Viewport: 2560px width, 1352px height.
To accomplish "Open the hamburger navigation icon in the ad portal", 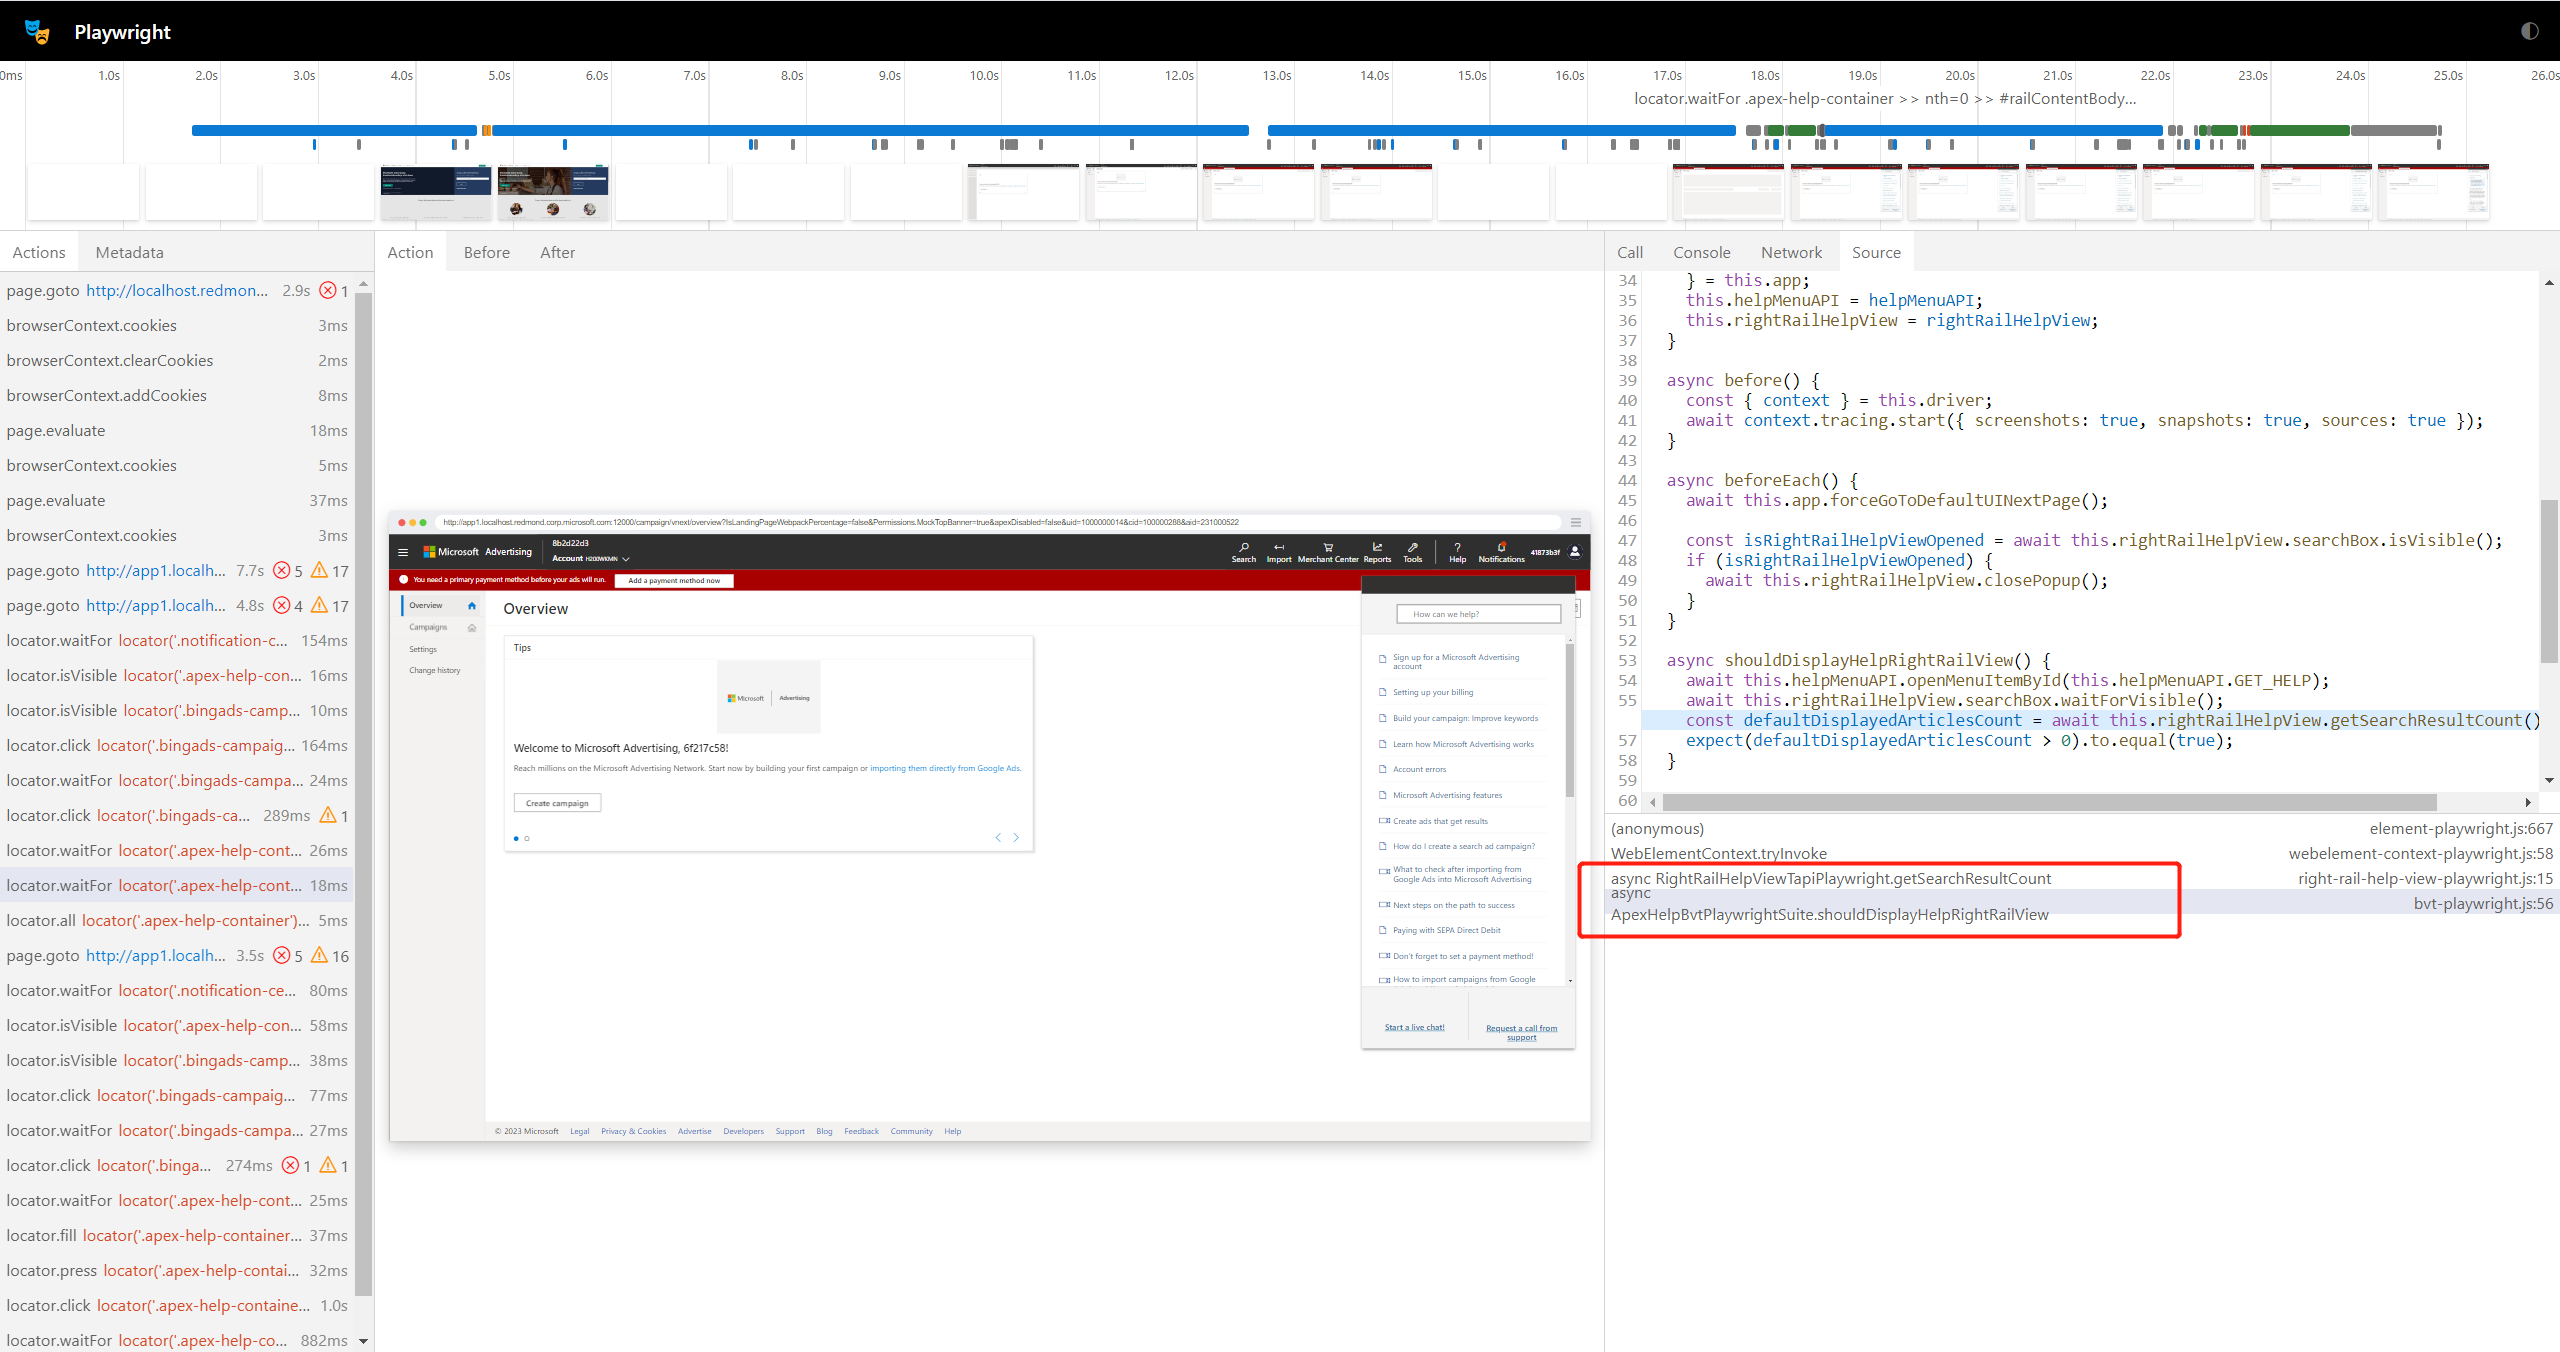I will 403,552.
